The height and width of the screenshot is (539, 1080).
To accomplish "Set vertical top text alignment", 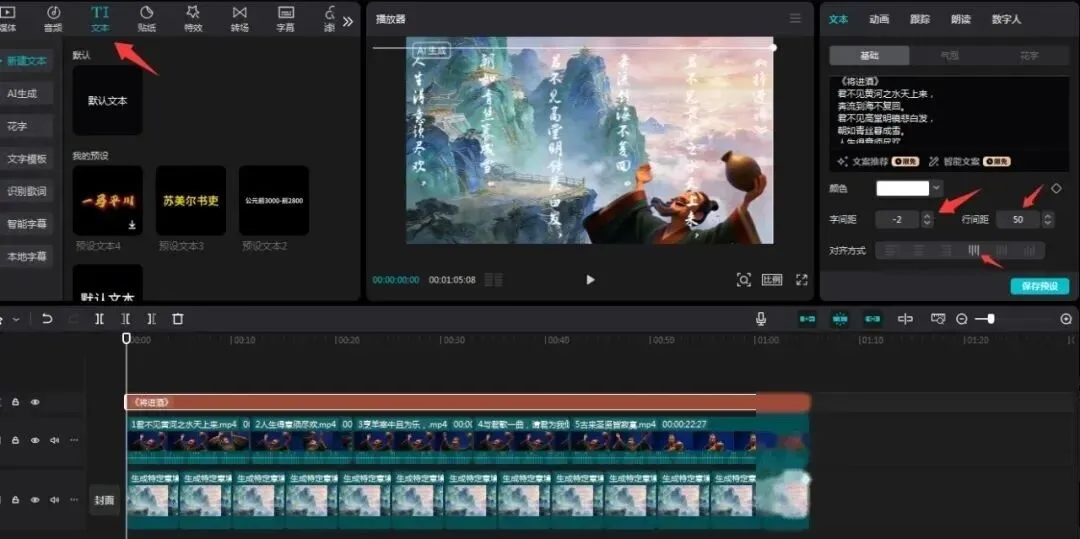I will 974,251.
